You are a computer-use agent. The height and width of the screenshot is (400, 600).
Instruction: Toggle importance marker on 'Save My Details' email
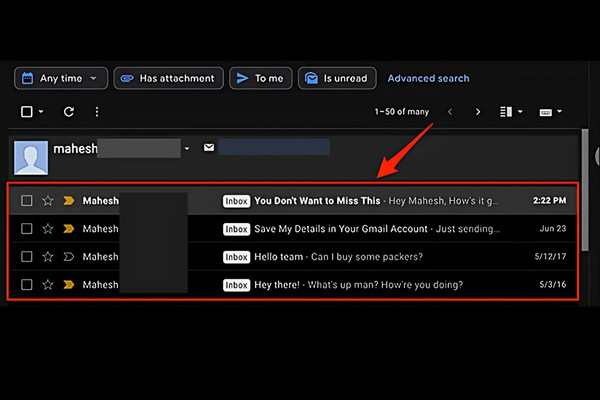pyautogui.click(x=69, y=229)
